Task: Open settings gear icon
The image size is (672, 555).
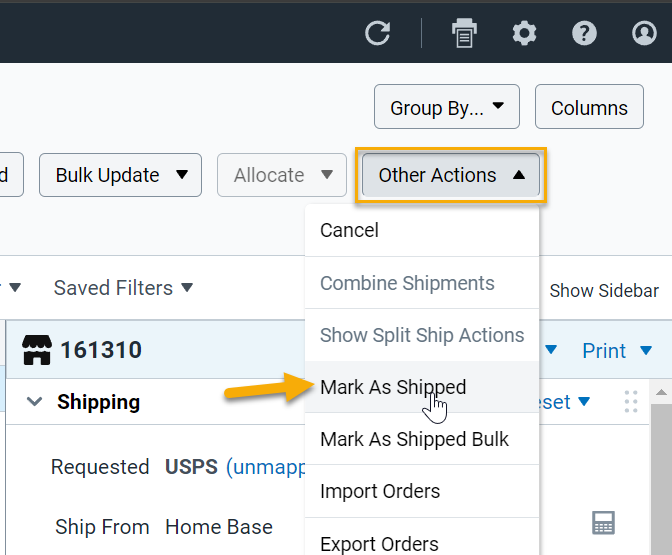Action: (524, 33)
